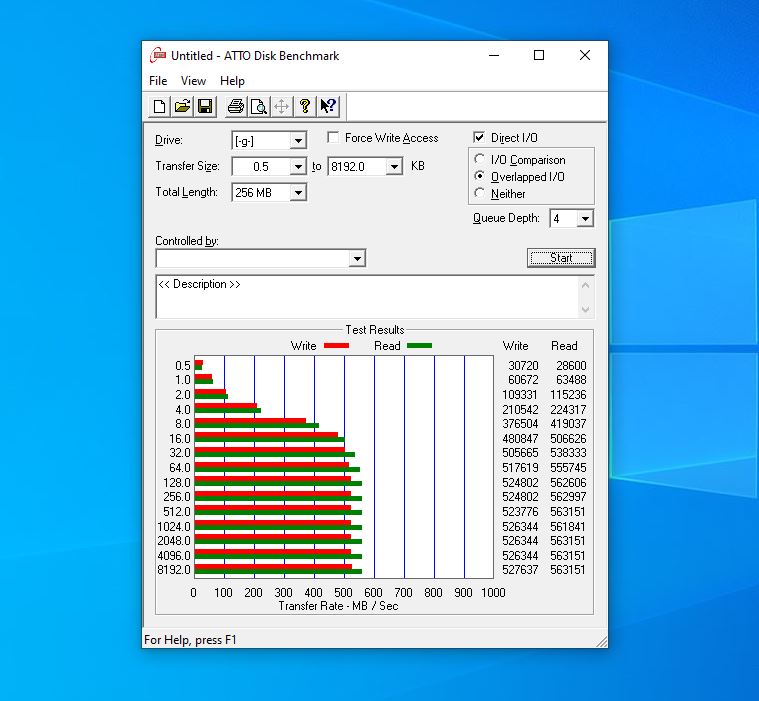Expand the Queue Depth dropdown

585,219
